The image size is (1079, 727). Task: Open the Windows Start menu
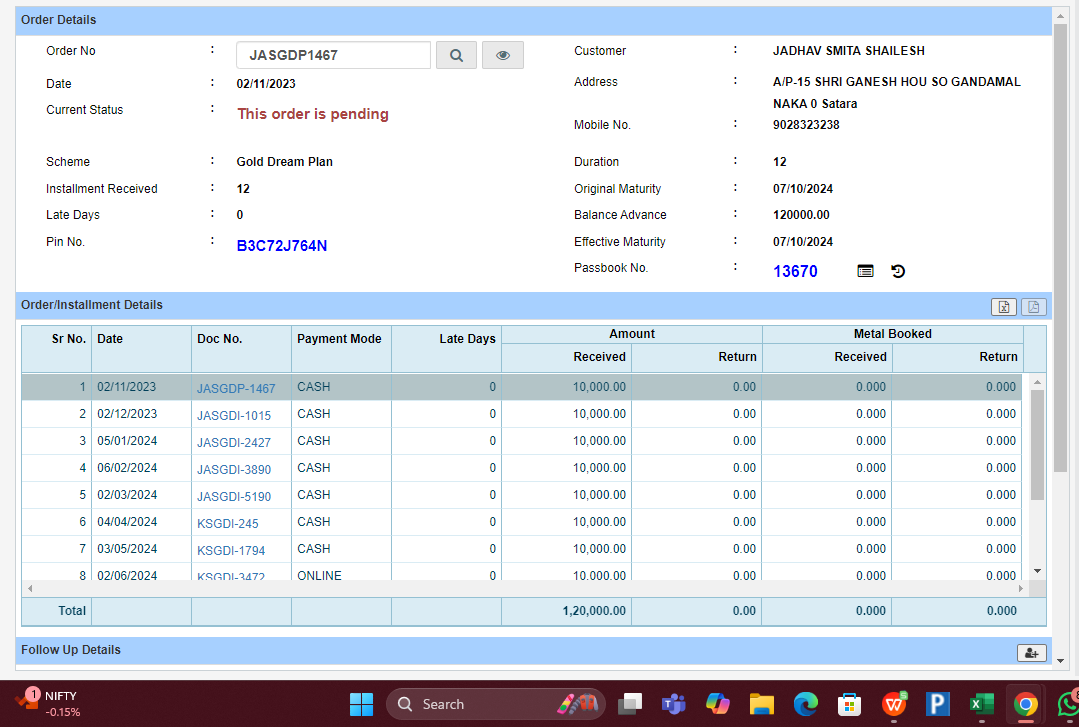click(x=361, y=704)
